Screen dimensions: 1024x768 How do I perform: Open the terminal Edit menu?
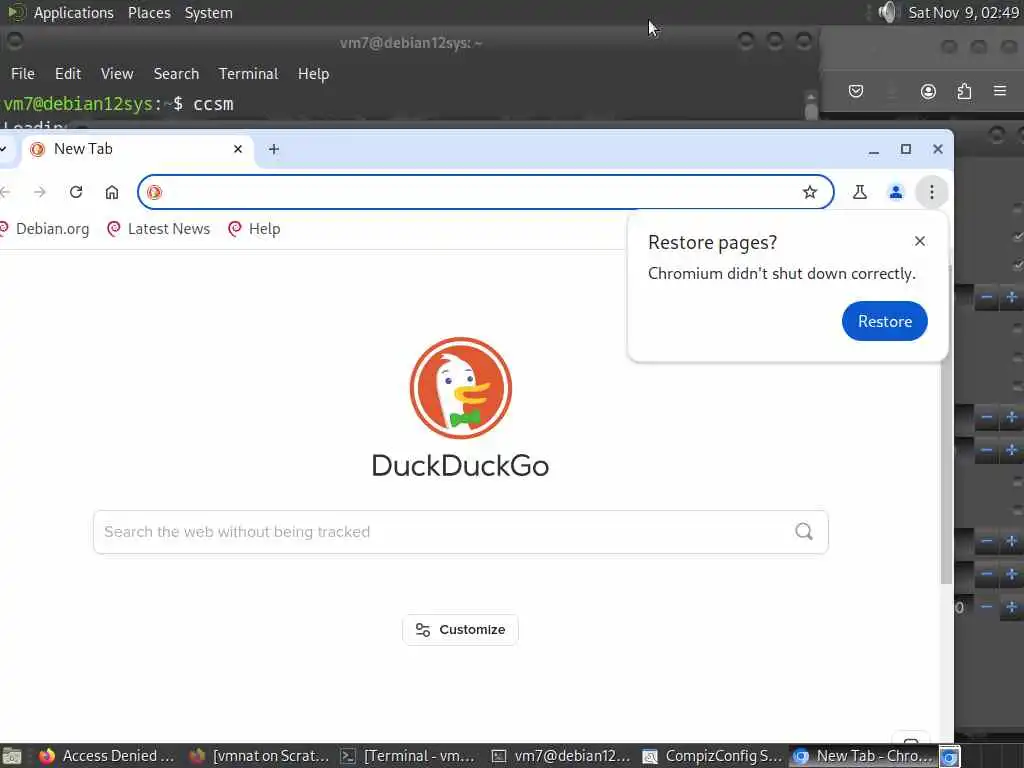click(x=68, y=74)
